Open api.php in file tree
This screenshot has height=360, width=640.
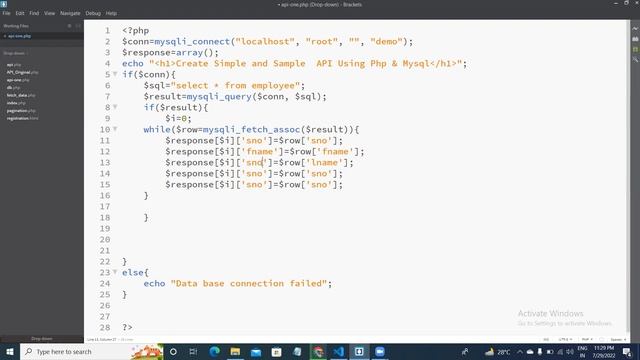[x=13, y=64]
